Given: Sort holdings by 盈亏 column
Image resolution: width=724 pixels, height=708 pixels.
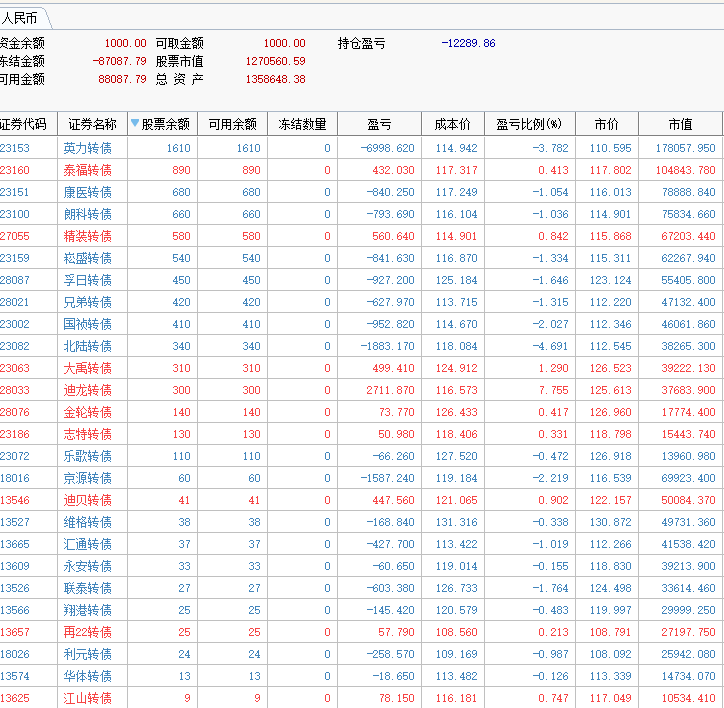Looking at the screenshot, I should (x=379, y=124).
